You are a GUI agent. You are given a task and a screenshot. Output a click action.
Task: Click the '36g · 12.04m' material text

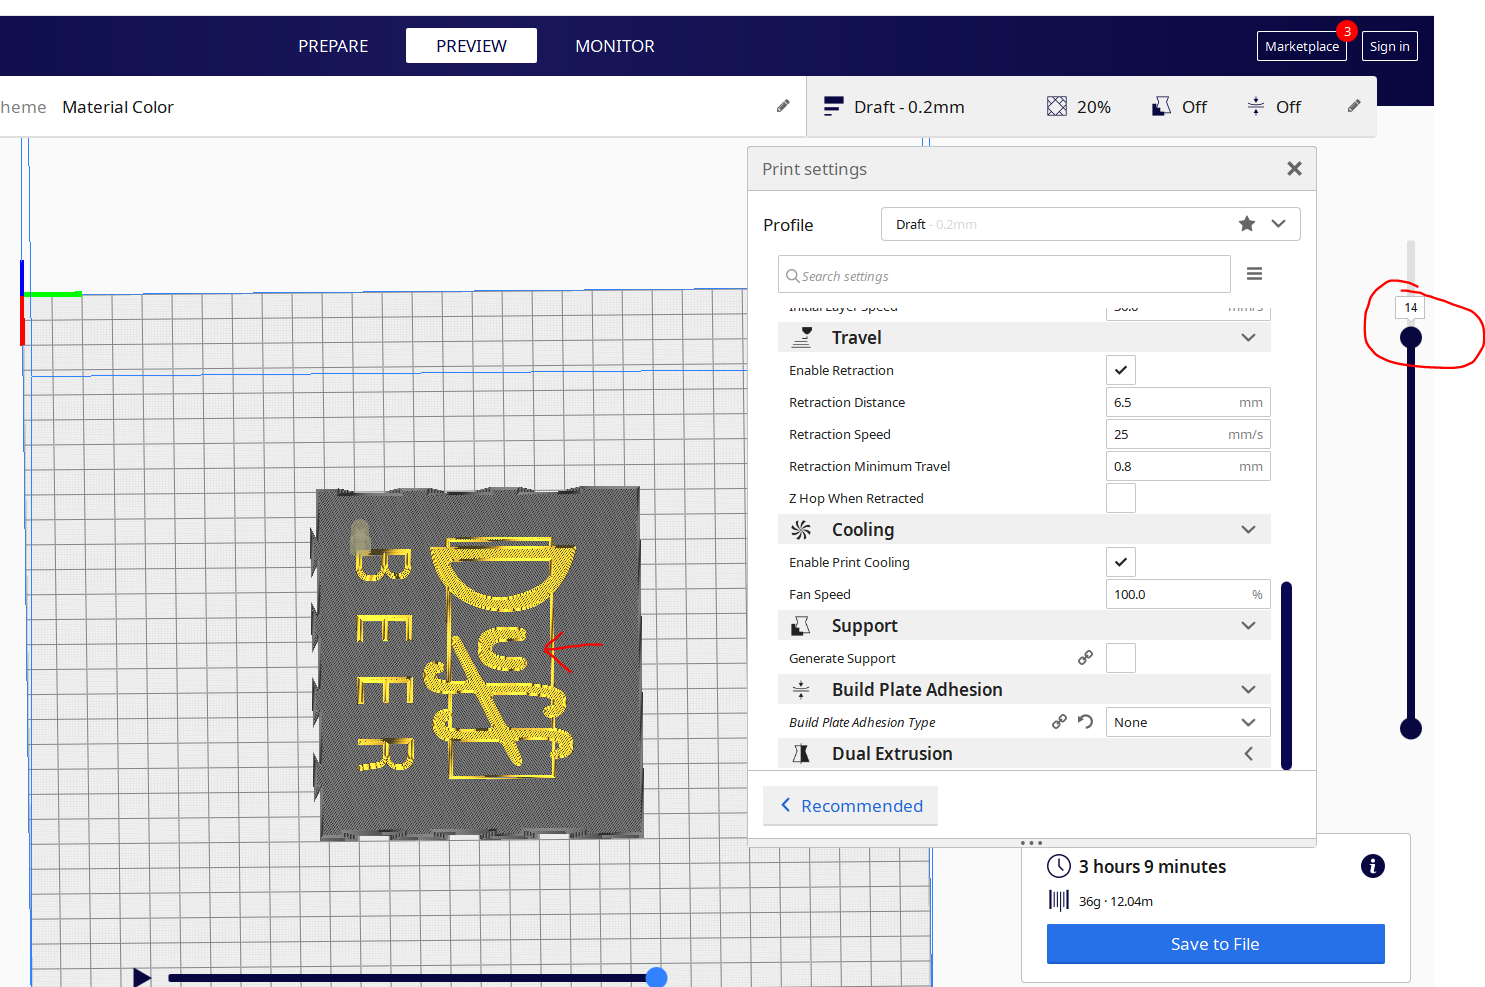click(1116, 901)
